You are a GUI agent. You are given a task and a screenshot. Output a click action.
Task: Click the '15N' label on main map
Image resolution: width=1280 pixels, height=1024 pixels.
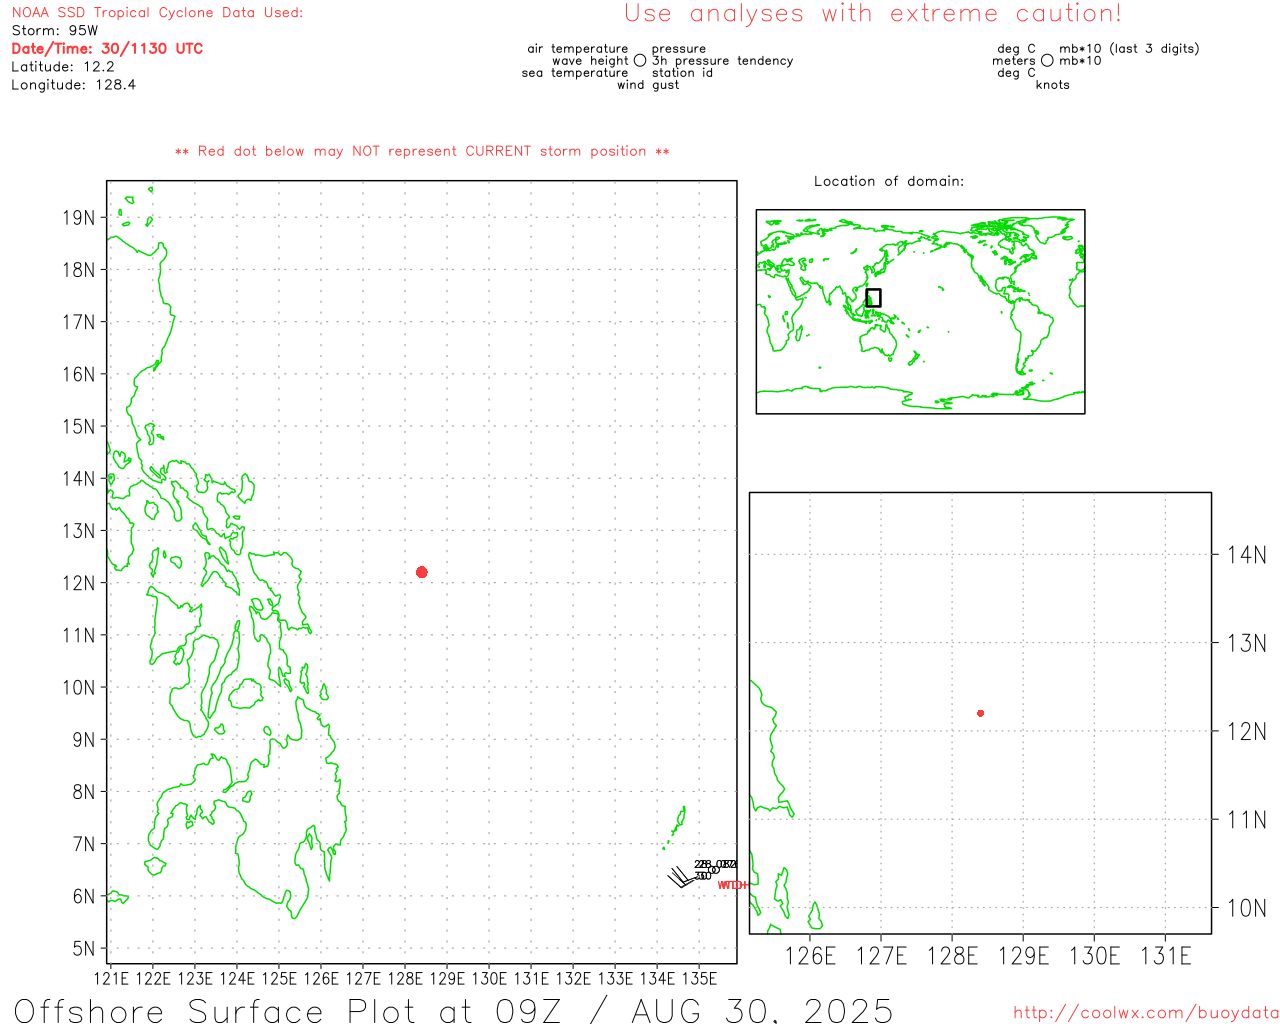(79, 427)
